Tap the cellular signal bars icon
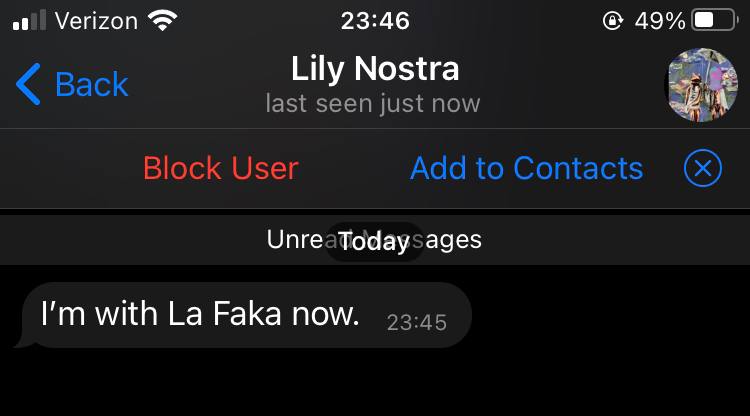This screenshot has height=416, width=750. tap(30, 21)
